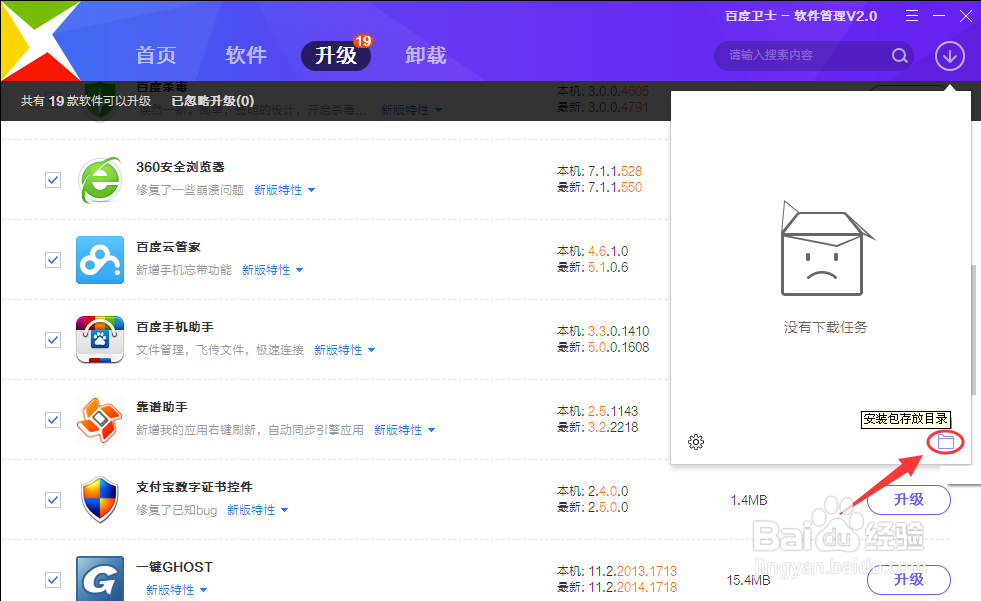This screenshot has height=601, width=981.
Task: Open the 360安全浏览器 app icon
Action: click(99, 179)
